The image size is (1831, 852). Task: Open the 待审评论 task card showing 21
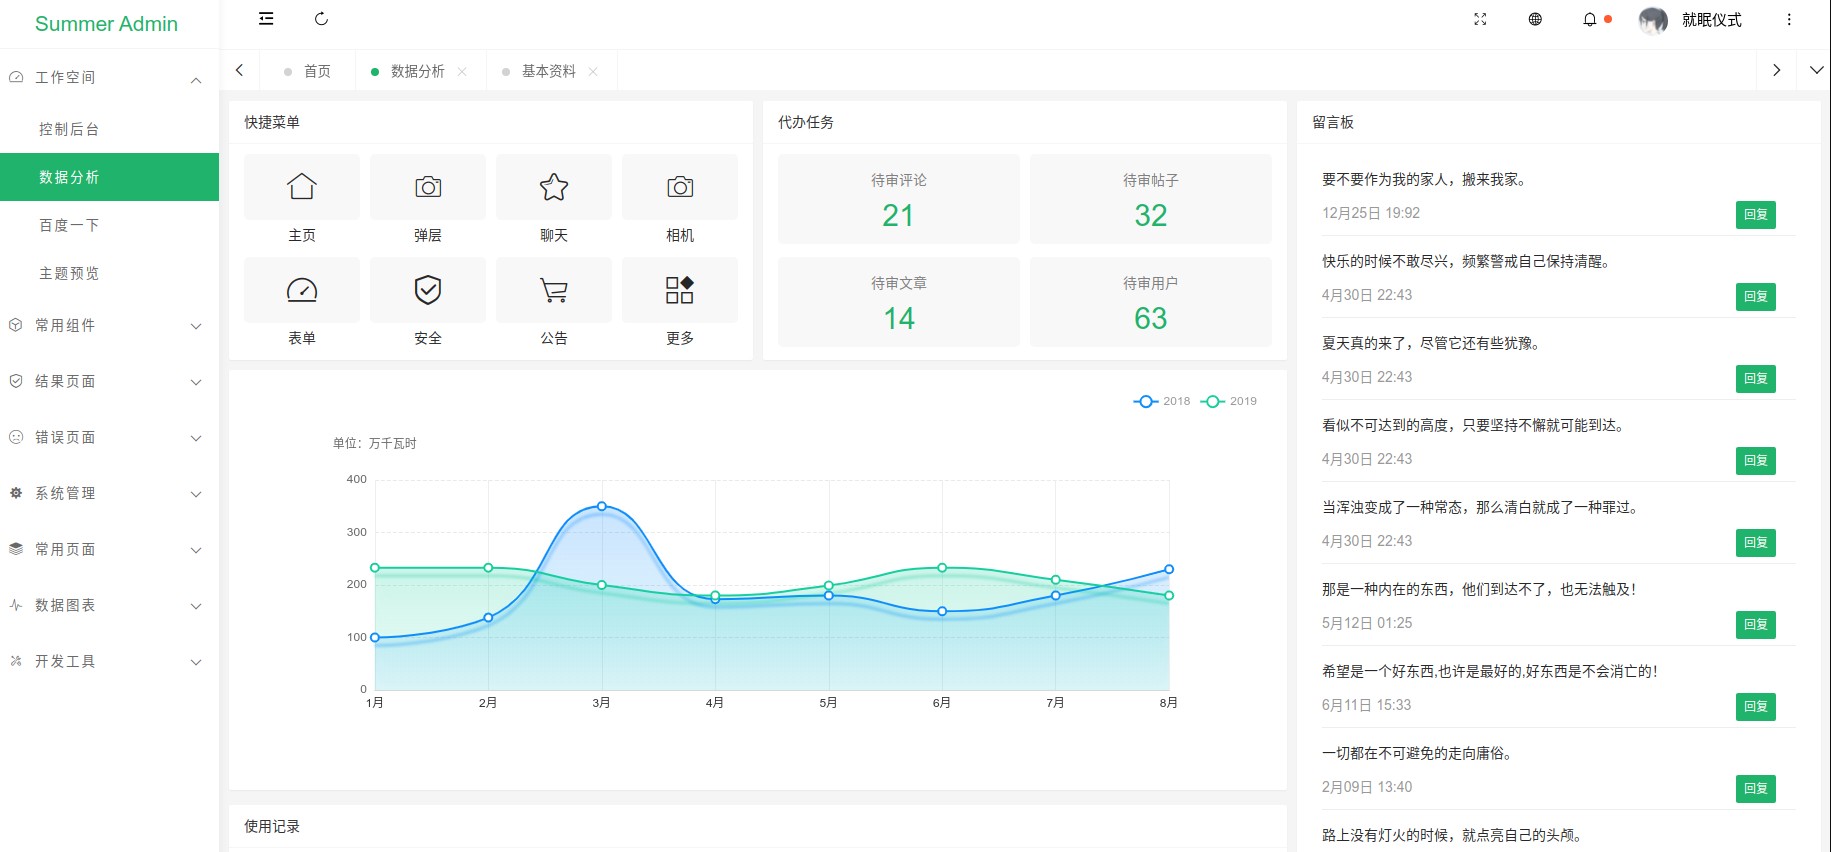pos(899,199)
